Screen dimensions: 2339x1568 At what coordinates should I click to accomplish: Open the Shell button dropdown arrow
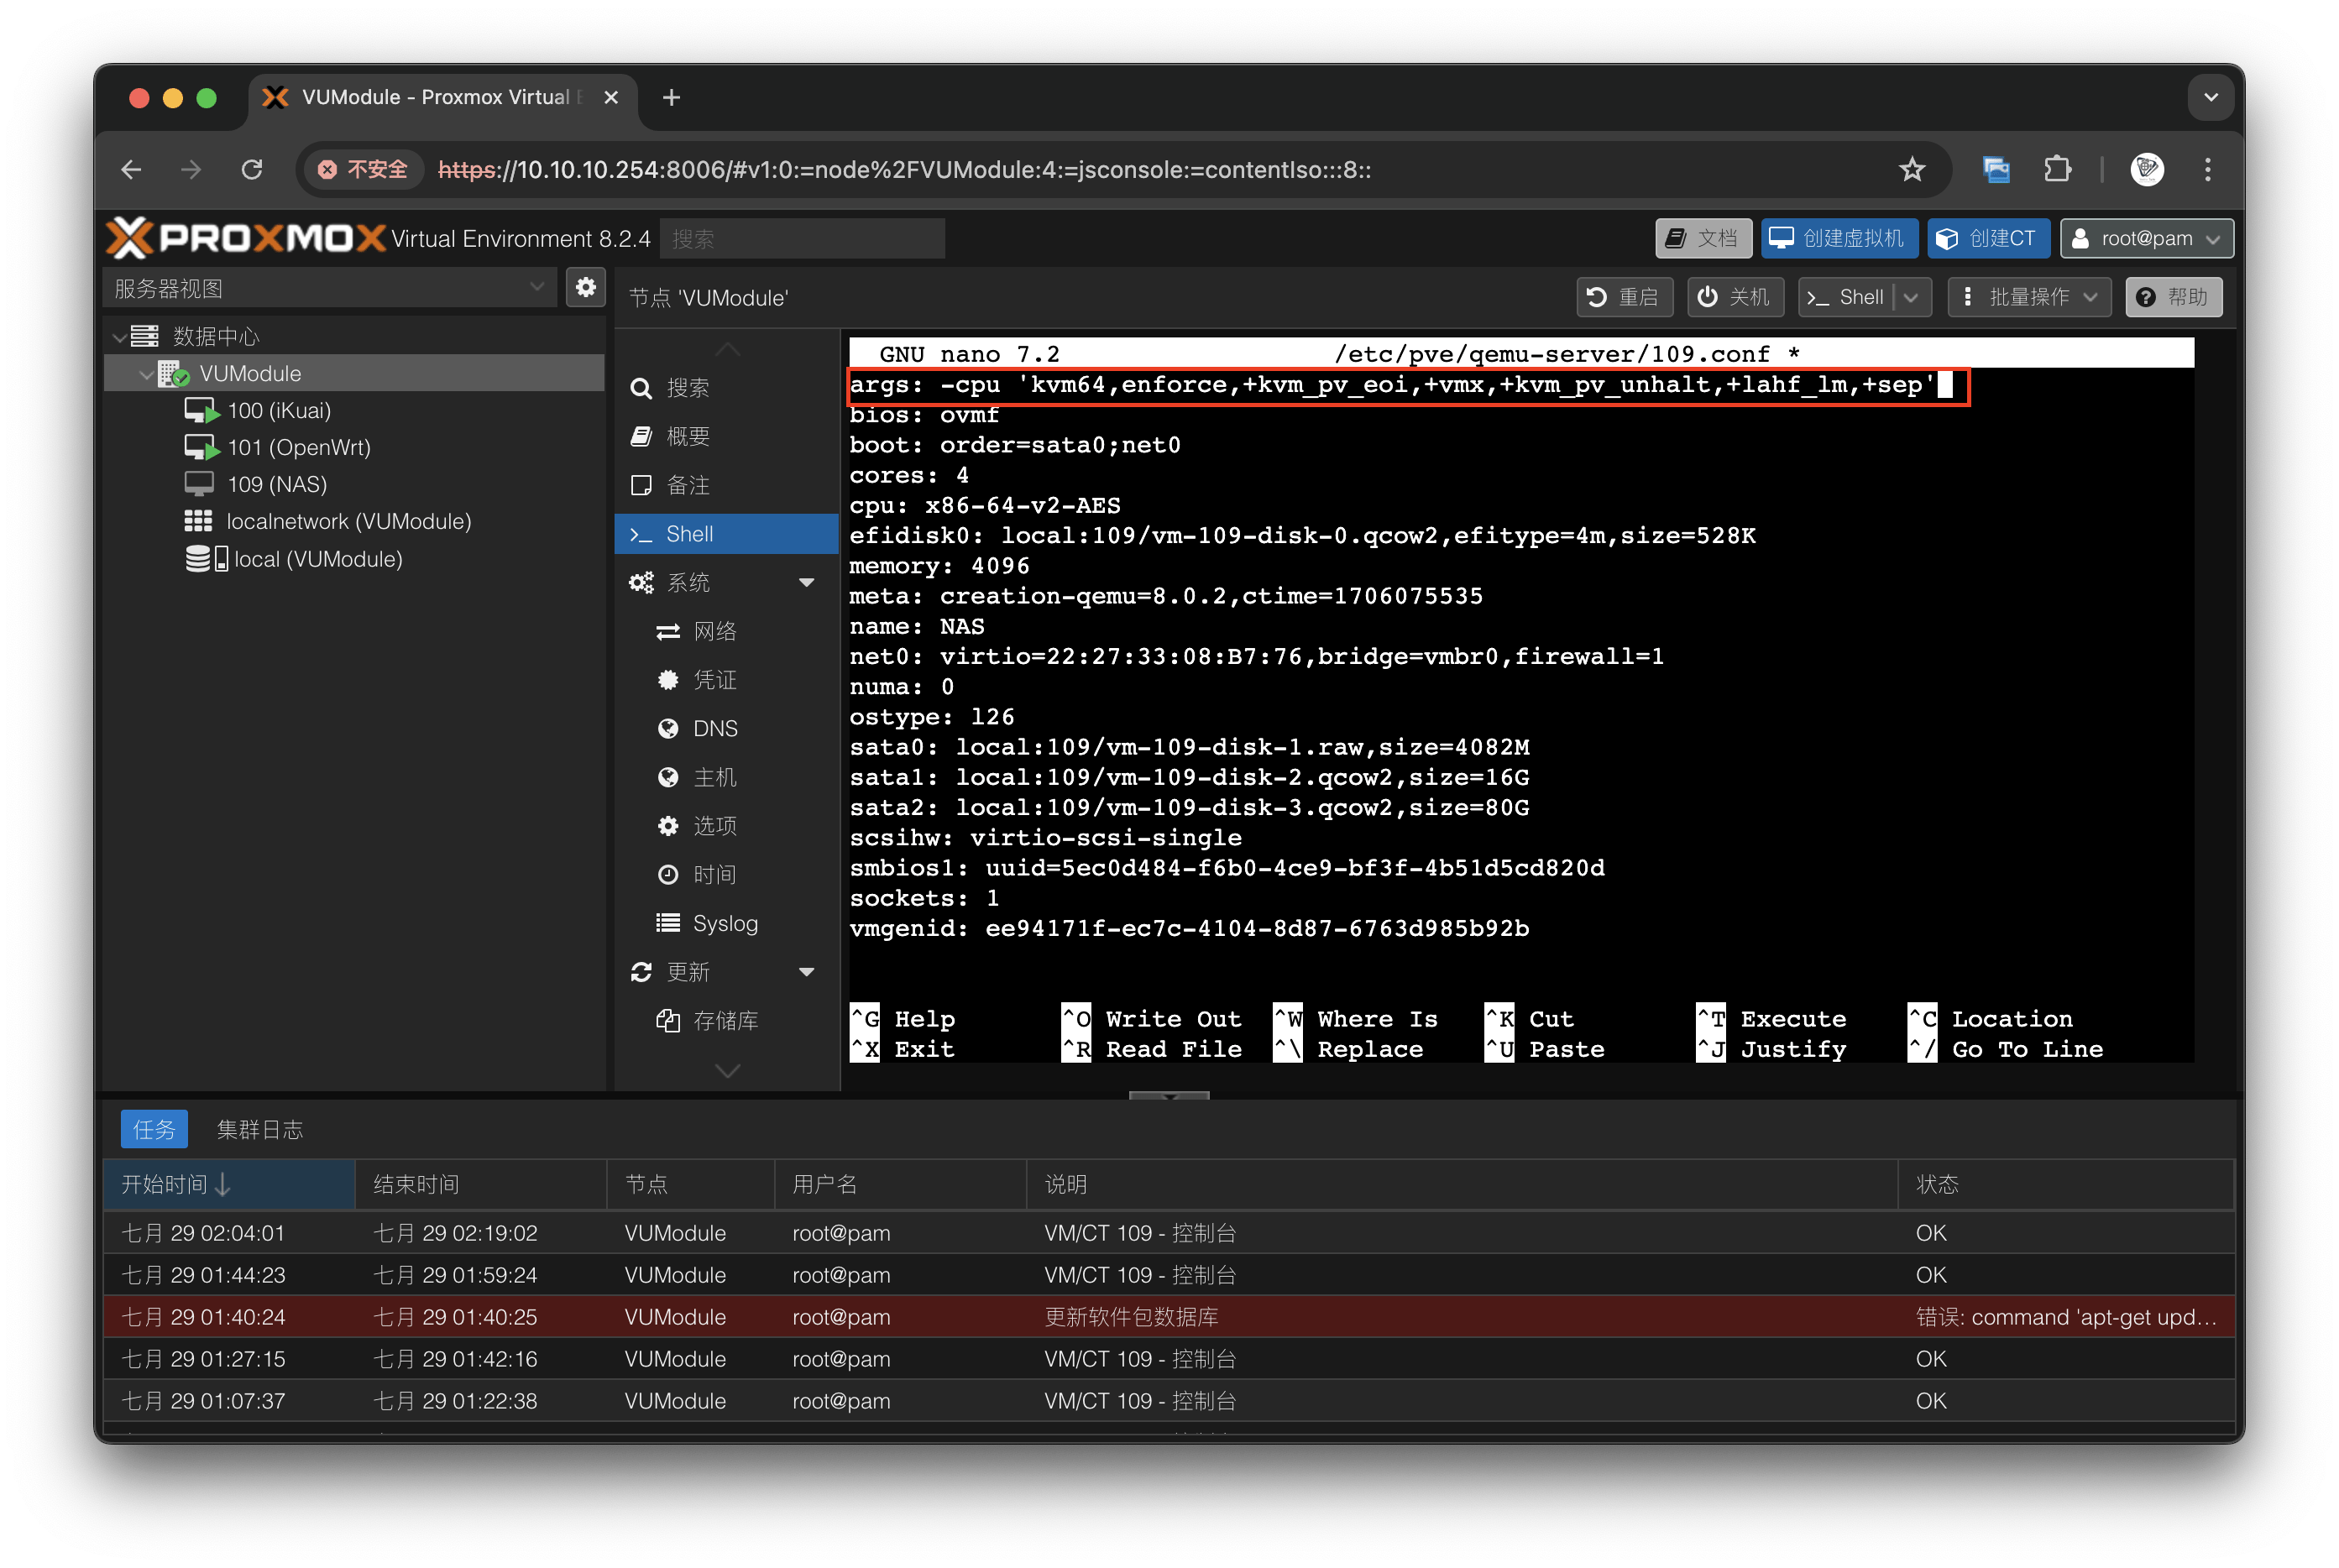(1912, 297)
